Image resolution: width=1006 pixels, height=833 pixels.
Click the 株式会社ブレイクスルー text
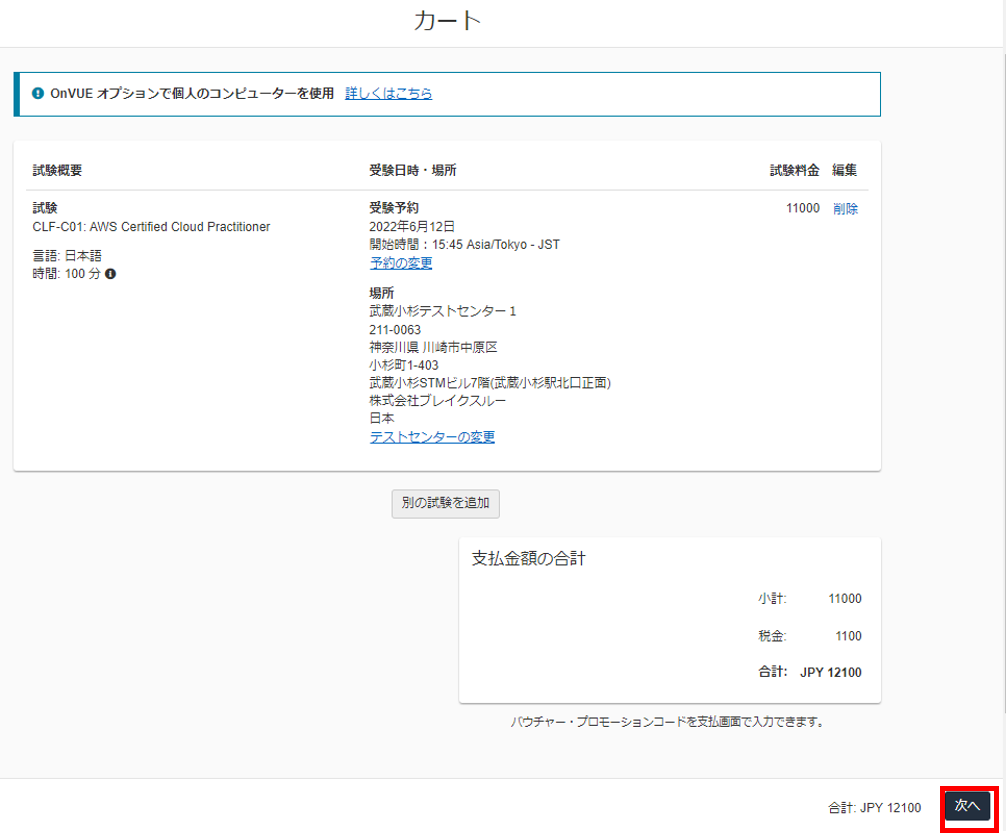(x=438, y=401)
